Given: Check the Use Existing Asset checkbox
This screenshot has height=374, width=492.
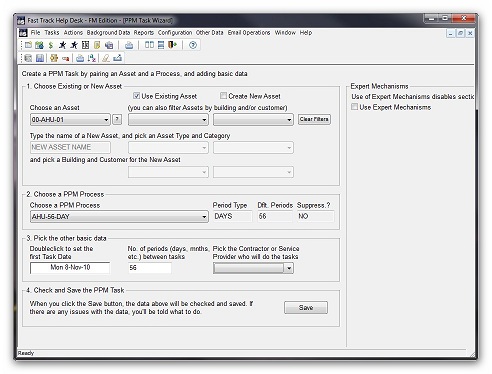Looking at the screenshot, I should pos(136,96).
